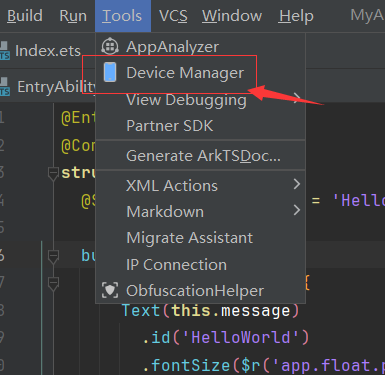Viewport: 385px width, 375px height.
Task: Open the Run menu
Action: 73,16
